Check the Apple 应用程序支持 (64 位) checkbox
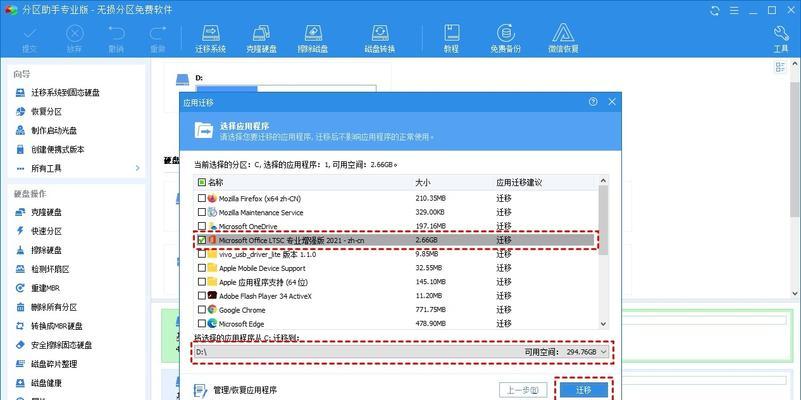 202,281
